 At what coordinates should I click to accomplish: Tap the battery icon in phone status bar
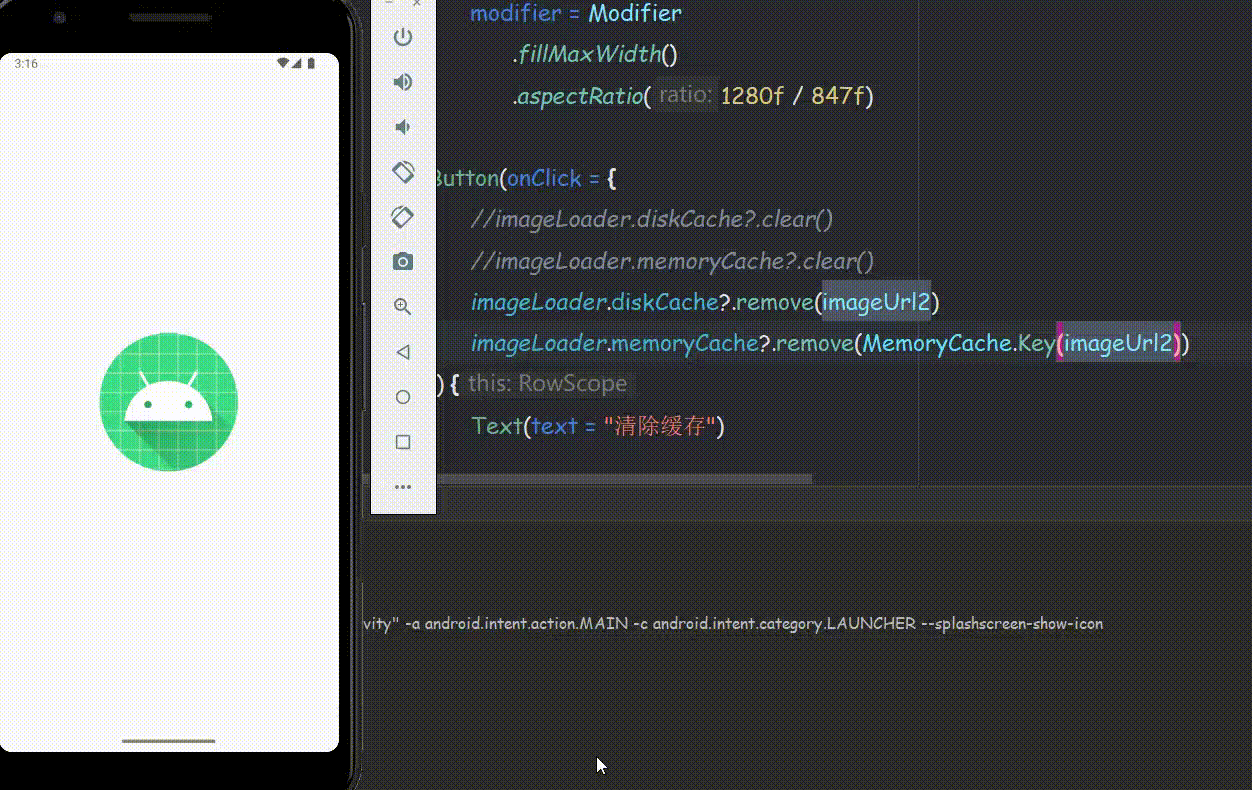[311, 63]
